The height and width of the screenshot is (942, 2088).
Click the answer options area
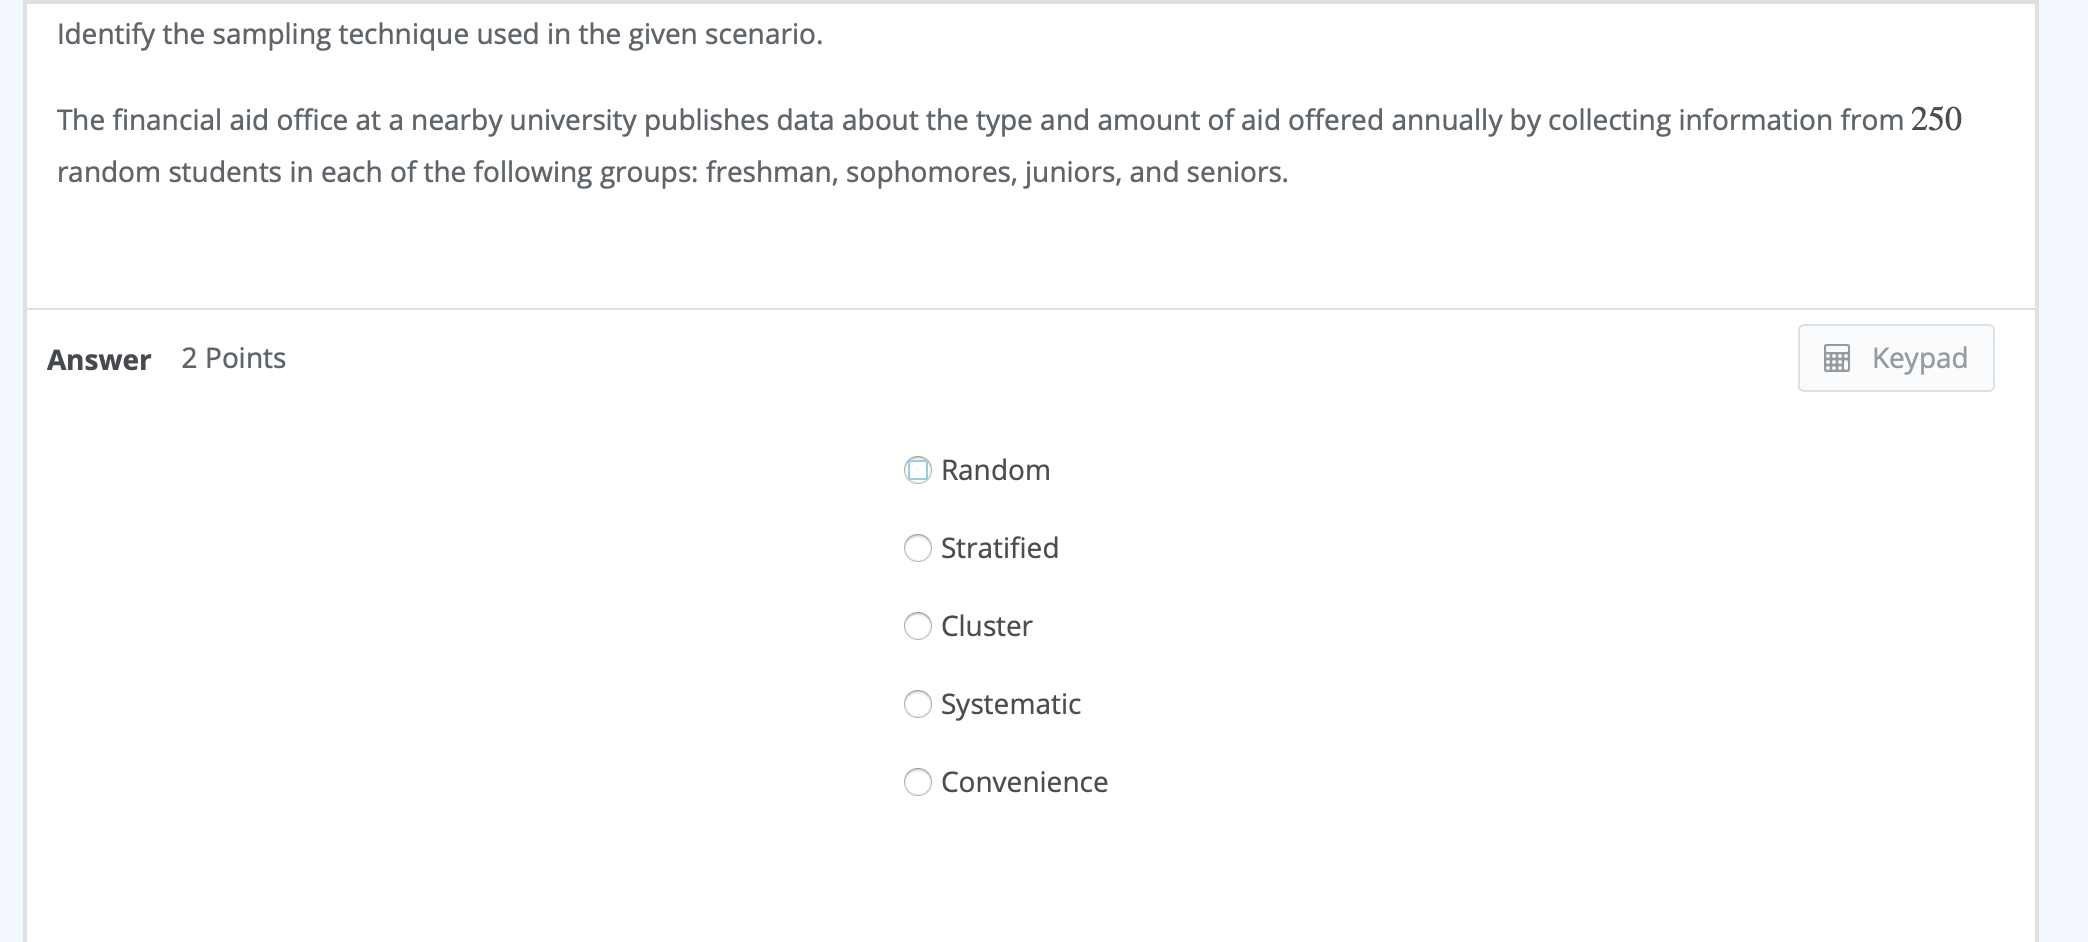(x=1000, y=625)
